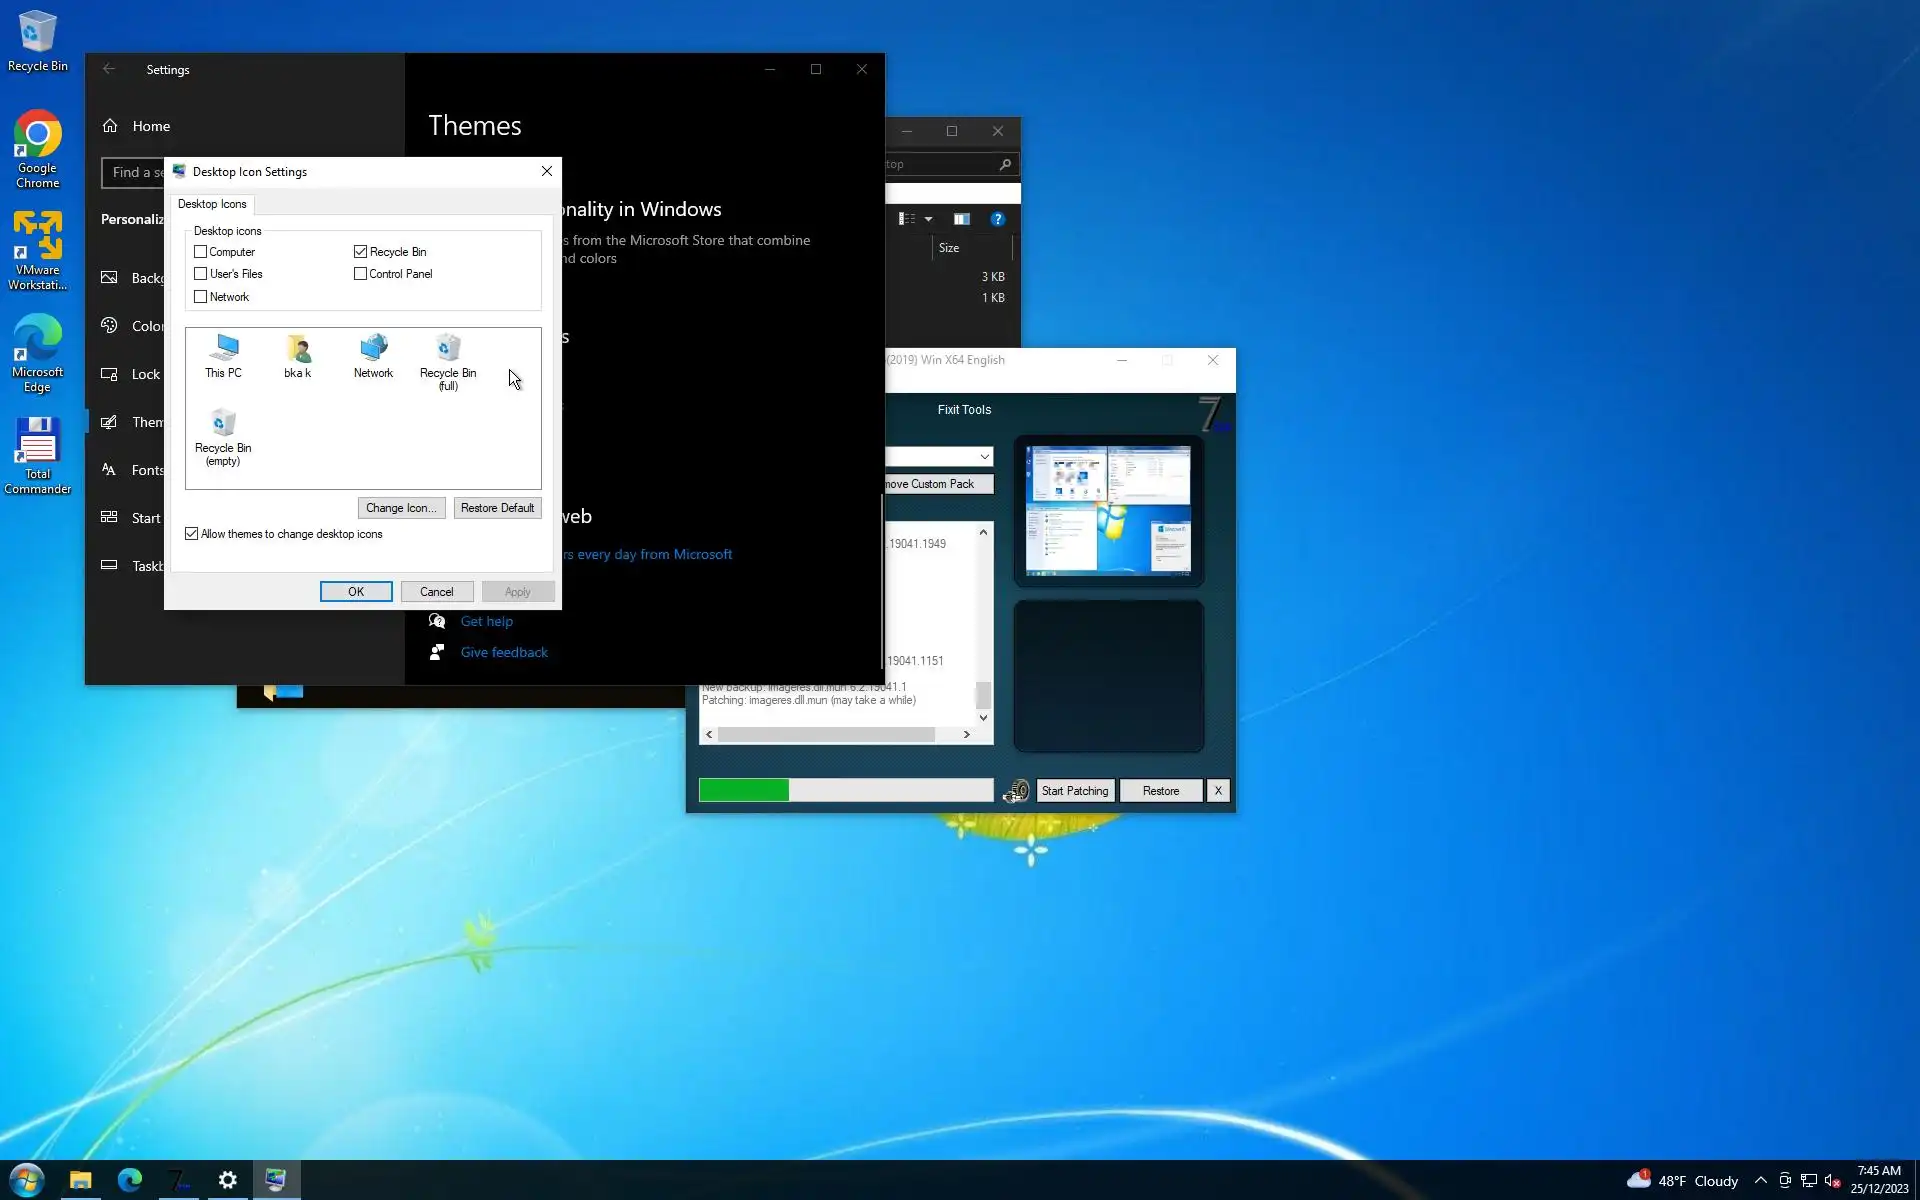Open the help question mark icon

point(997,219)
